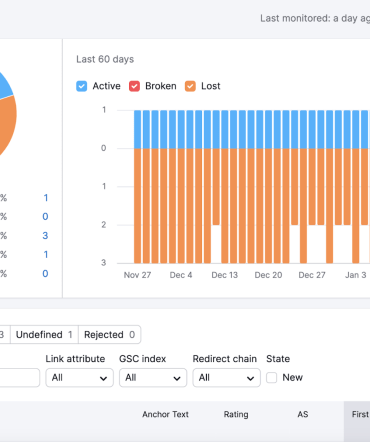Select the Rejected tab
Screen dimensions: 370x442
tap(109, 334)
